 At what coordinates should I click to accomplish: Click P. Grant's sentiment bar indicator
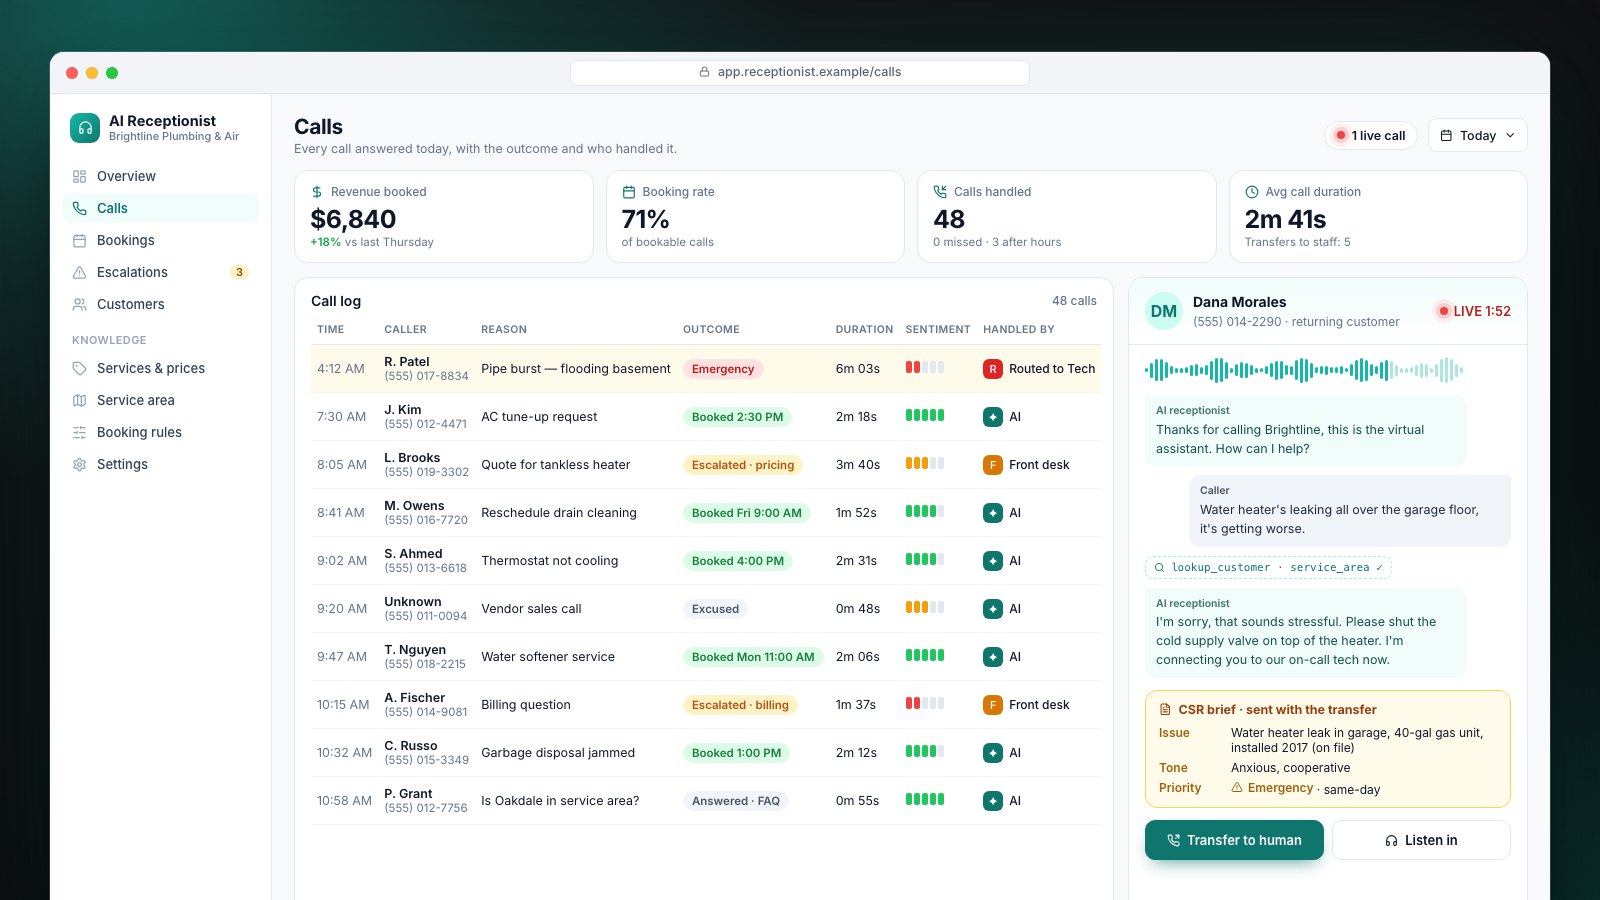click(925, 799)
